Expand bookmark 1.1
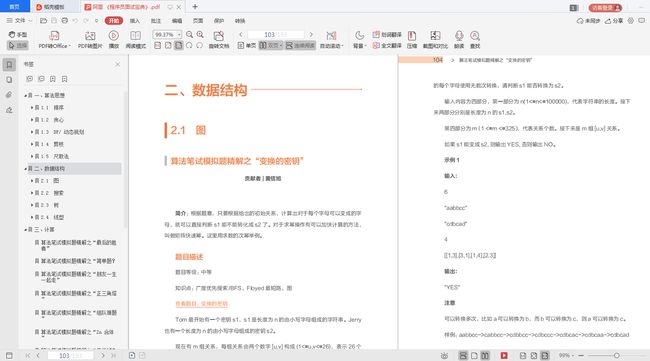 click(32, 107)
